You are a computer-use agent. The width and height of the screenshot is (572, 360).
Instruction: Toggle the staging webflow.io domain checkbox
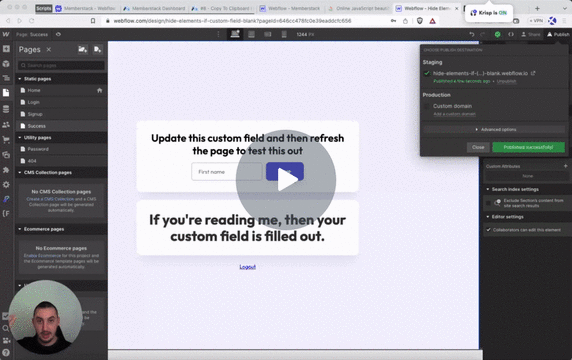(x=426, y=73)
